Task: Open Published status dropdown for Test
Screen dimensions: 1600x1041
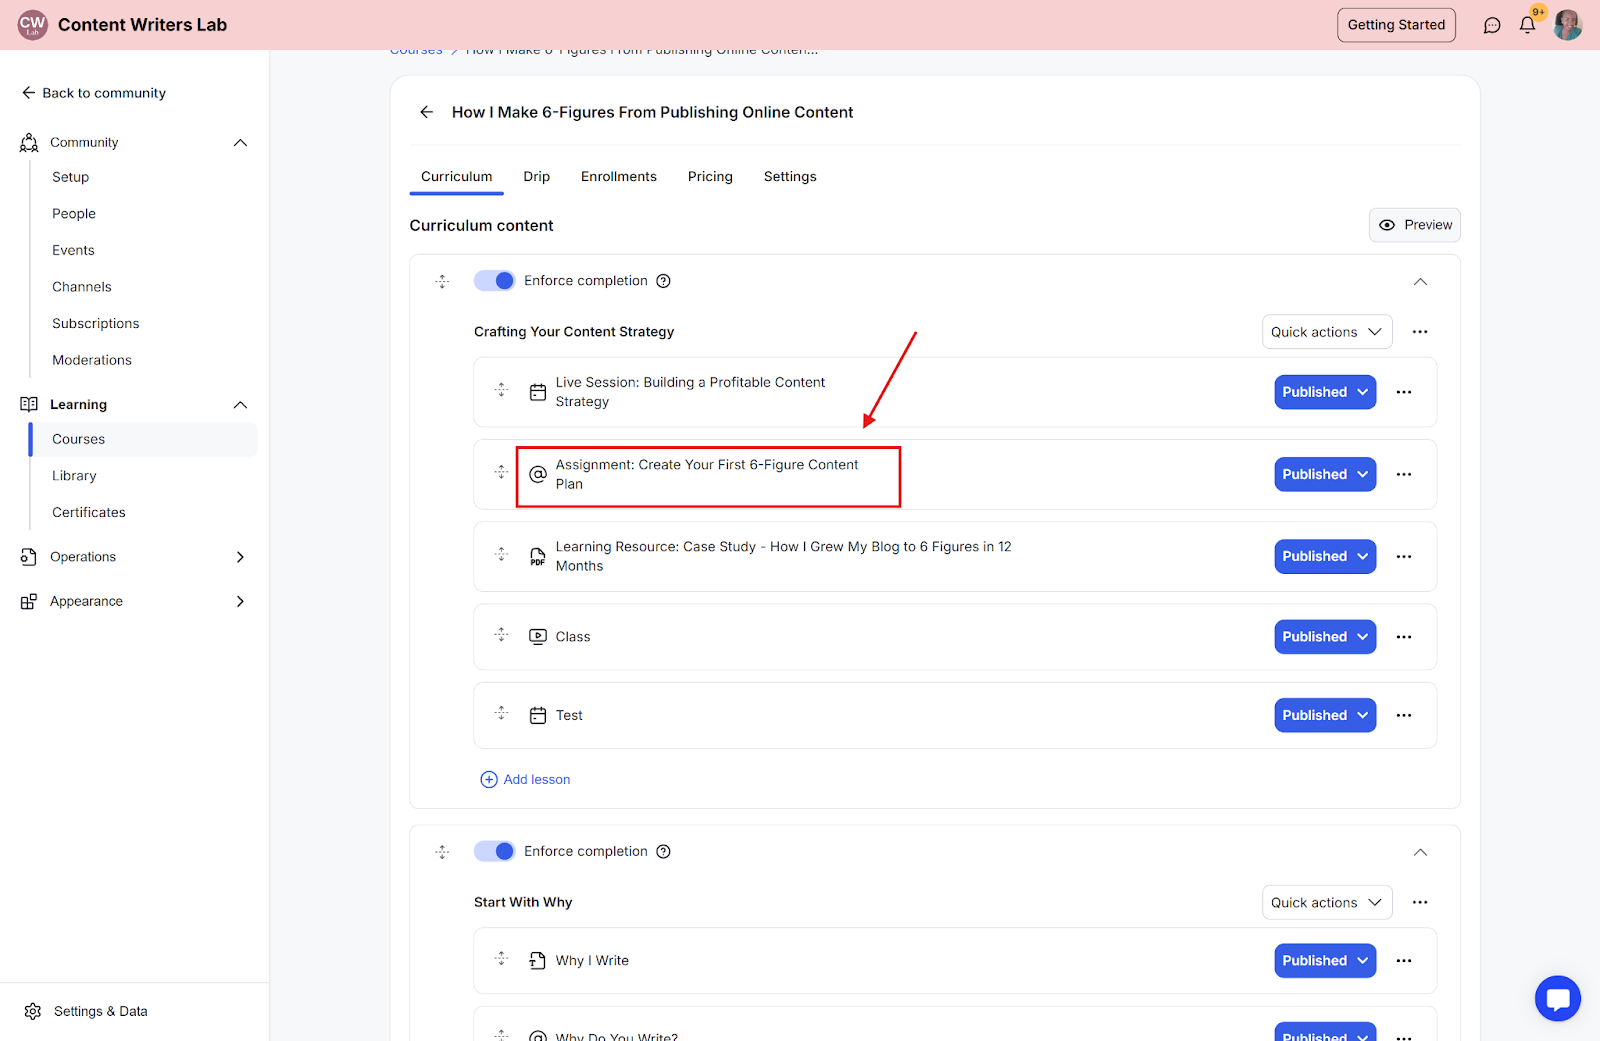Action: [1325, 715]
